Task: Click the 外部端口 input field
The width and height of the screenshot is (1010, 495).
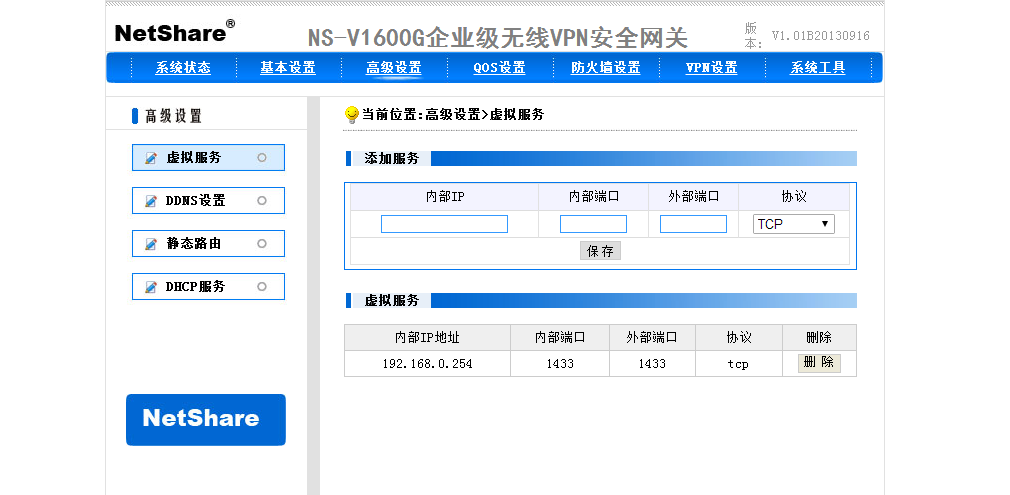Action: click(x=693, y=224)
